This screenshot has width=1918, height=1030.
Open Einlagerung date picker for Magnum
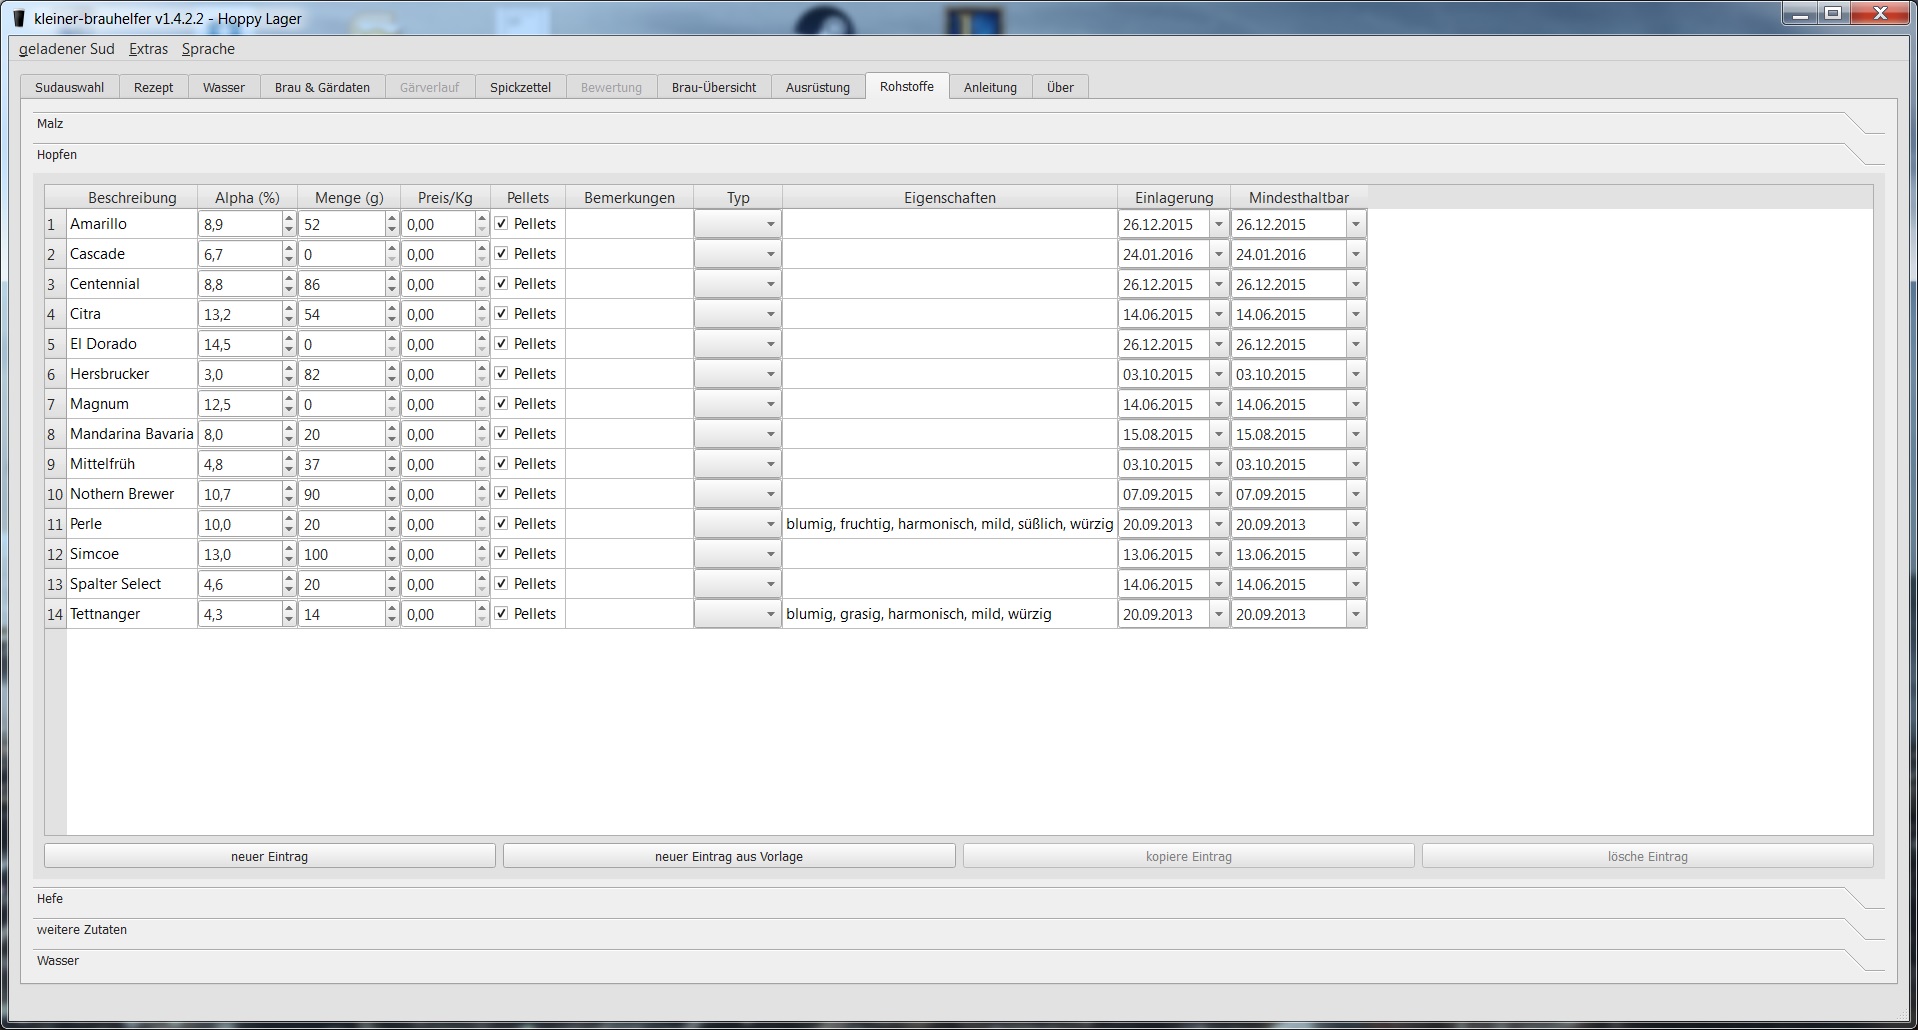coord(1218,404)
